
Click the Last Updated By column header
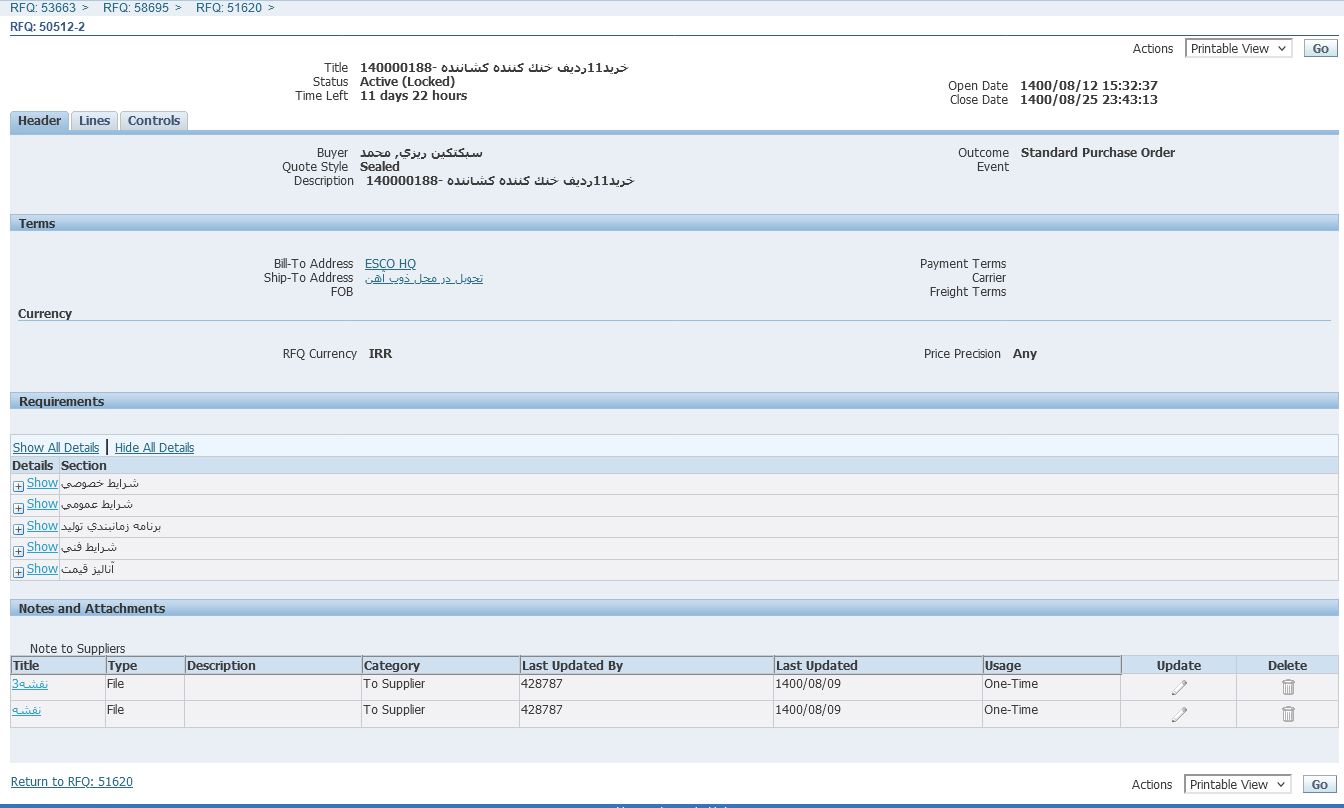click(646, 665)
